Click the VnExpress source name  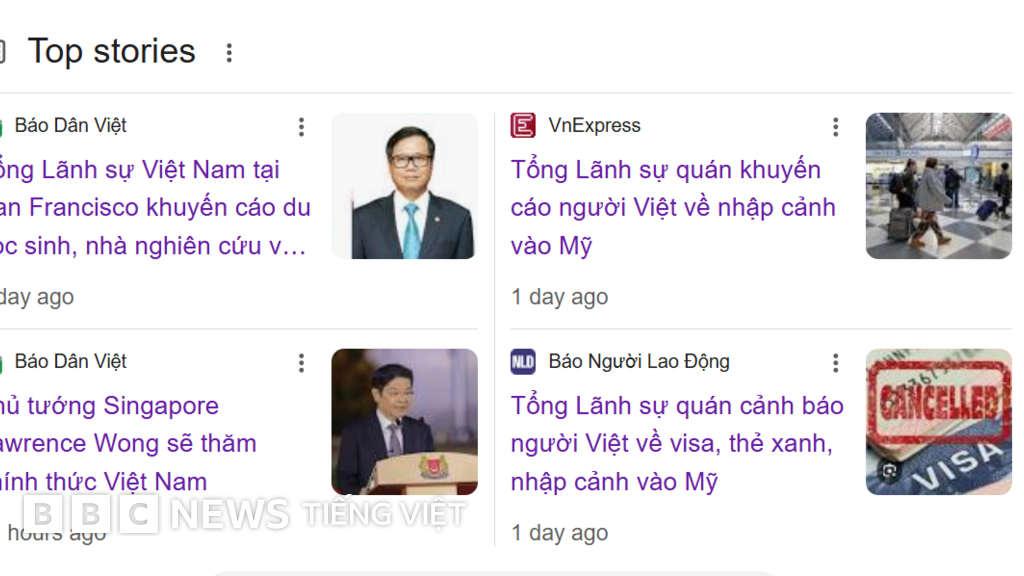594,125
